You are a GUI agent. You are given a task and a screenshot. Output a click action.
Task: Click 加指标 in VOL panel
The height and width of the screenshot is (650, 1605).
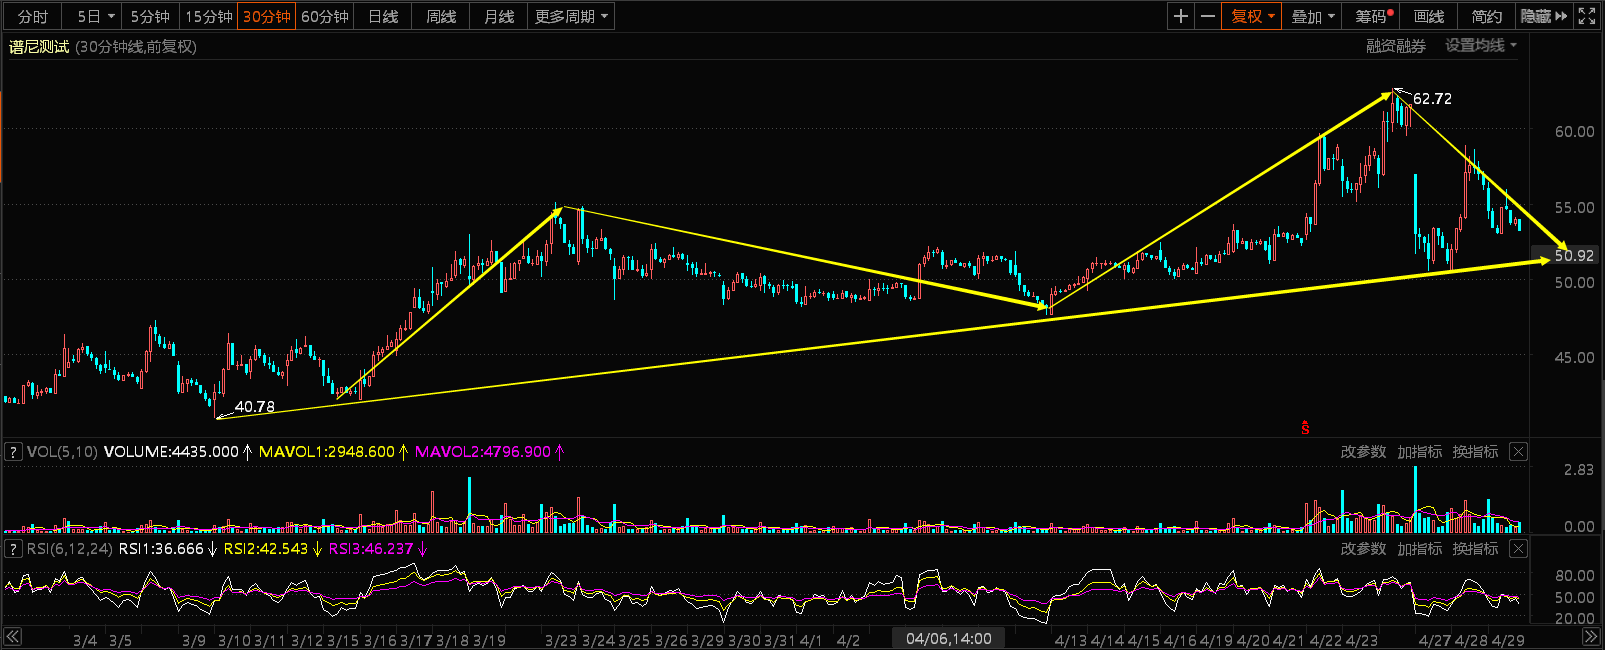[1419, 452]
